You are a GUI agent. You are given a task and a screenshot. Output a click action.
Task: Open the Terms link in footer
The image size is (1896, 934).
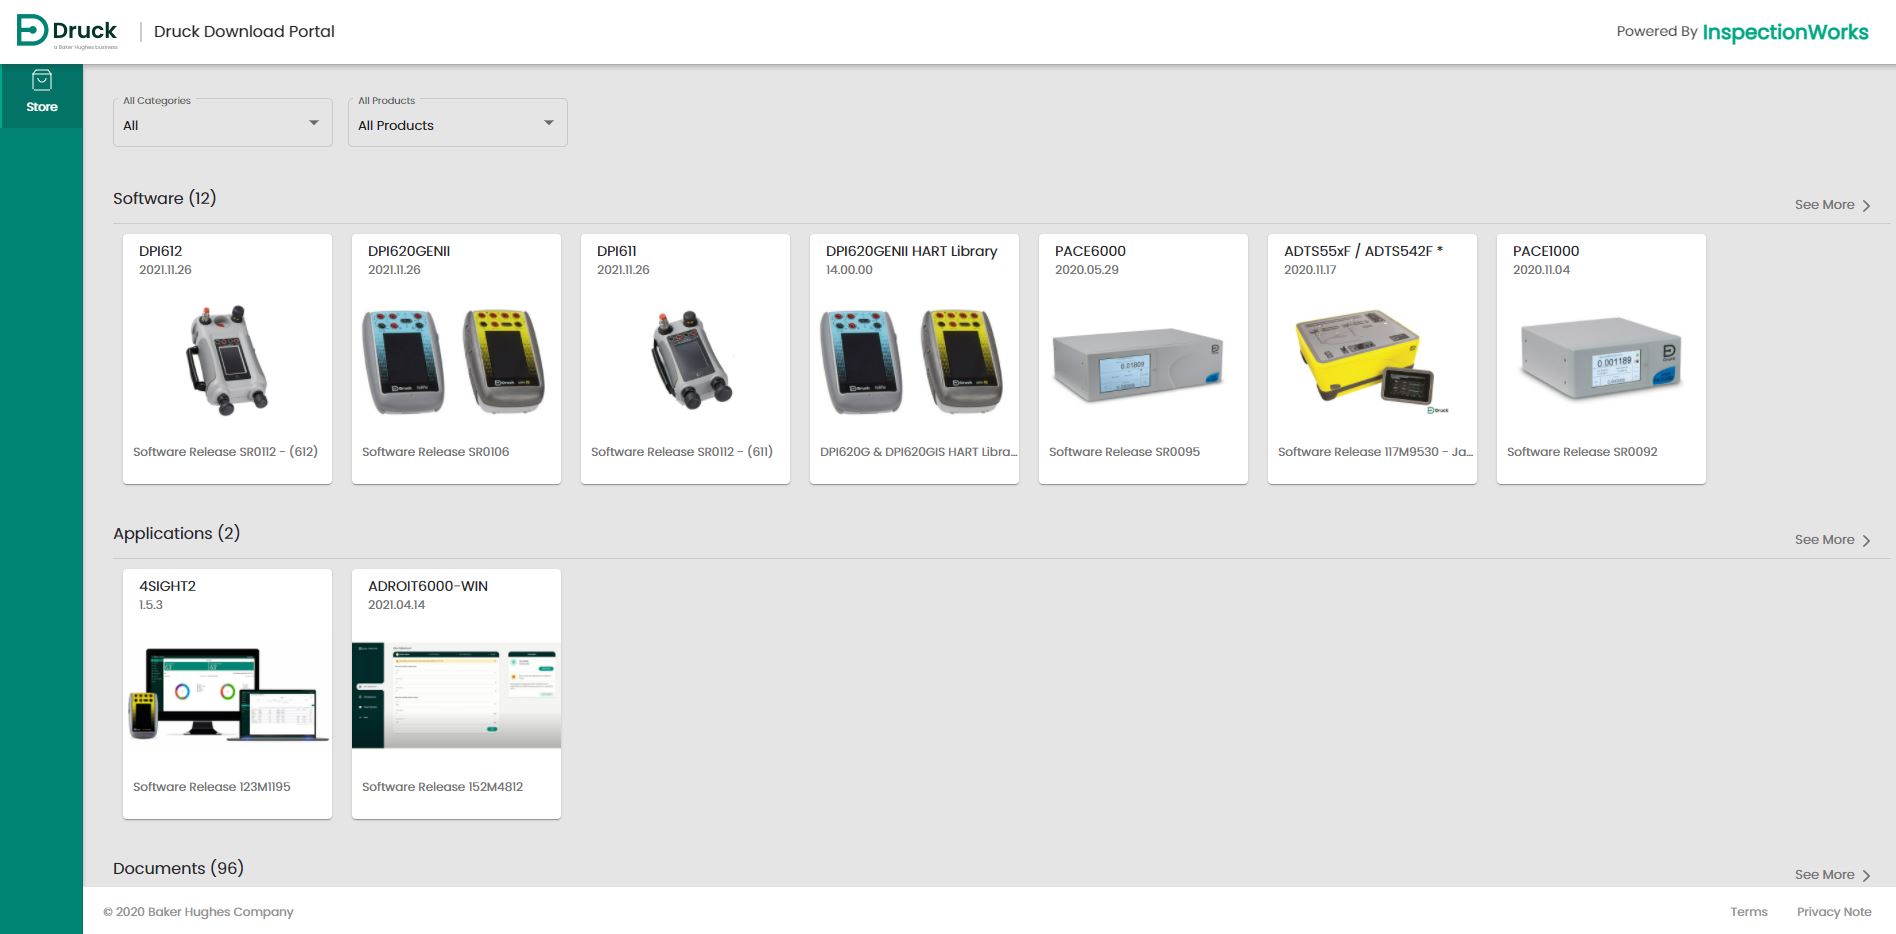pyautogui.click(x=1749, y=912)
